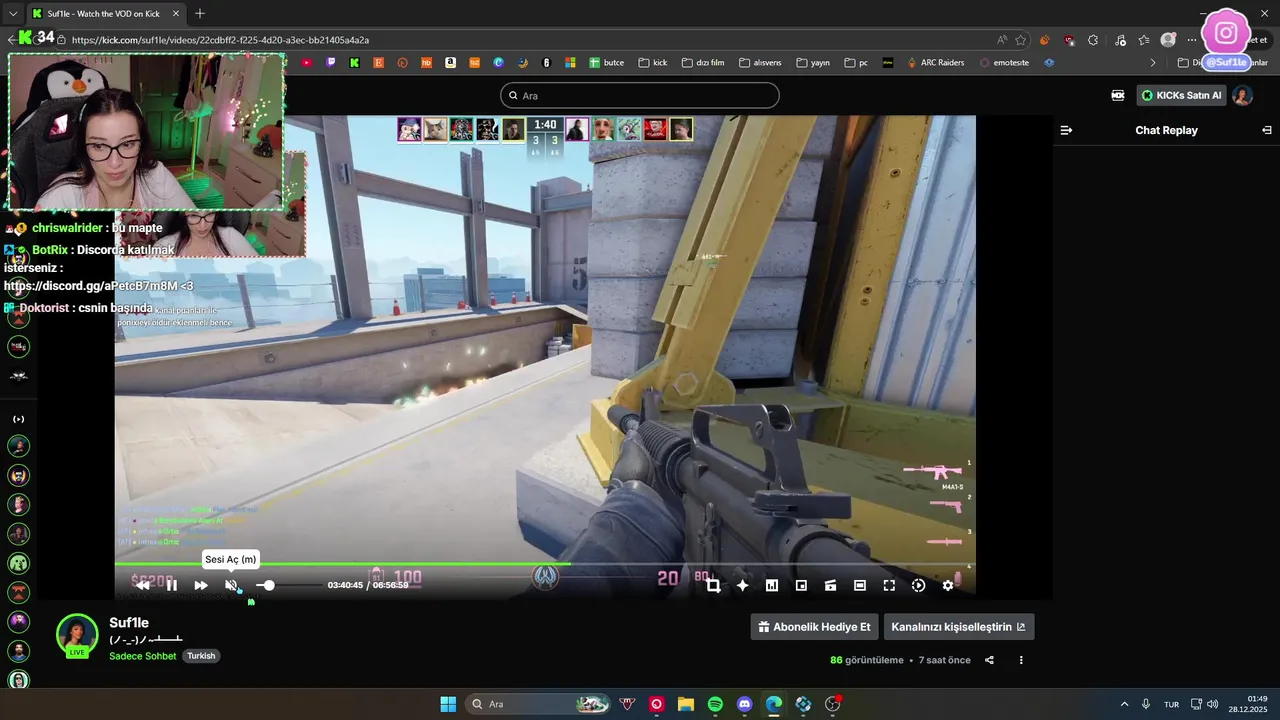Open Edge favorites list icon
Viewport: 1280px width, 720px height.
pos(1144,40)
